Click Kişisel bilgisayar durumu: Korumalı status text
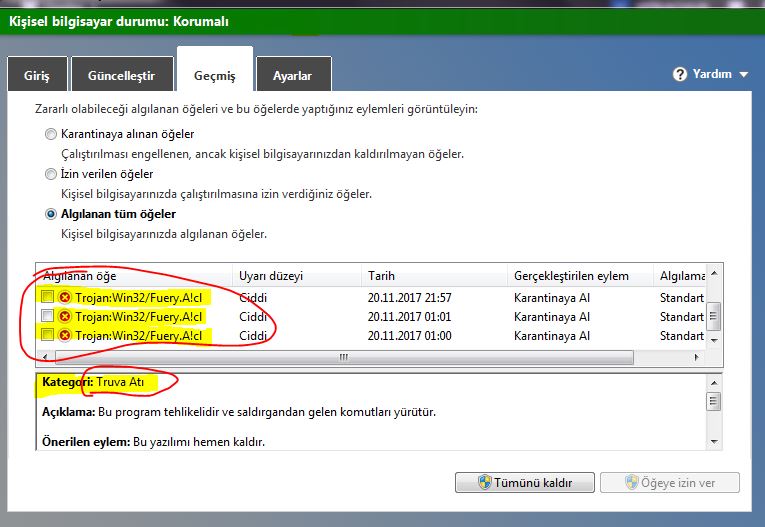765x527 pixels. (119, 21)
